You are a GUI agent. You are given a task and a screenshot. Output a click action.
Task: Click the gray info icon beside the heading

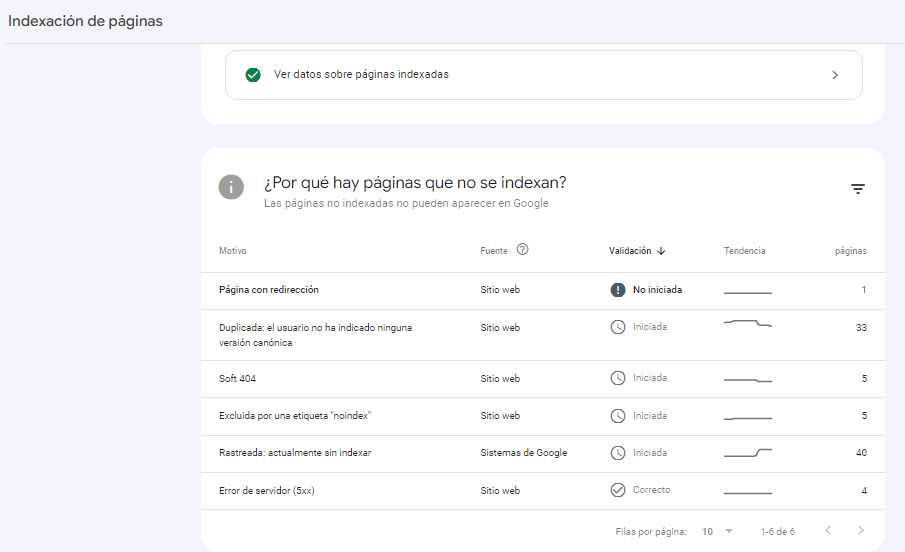point(231,187)
